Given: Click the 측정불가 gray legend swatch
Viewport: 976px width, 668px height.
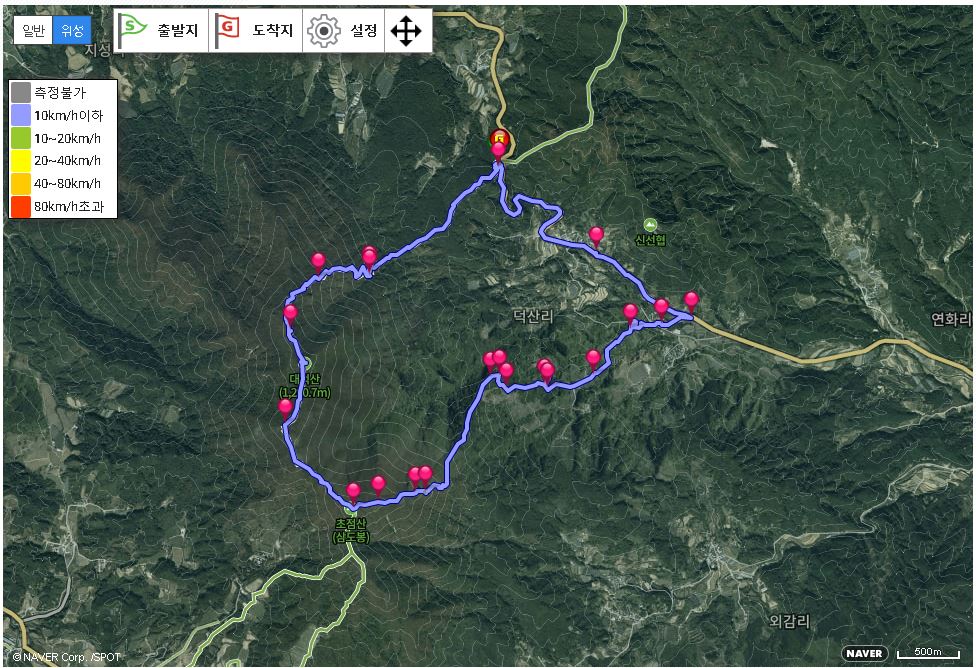Looking at the screenshot, I should coord(21,93).
